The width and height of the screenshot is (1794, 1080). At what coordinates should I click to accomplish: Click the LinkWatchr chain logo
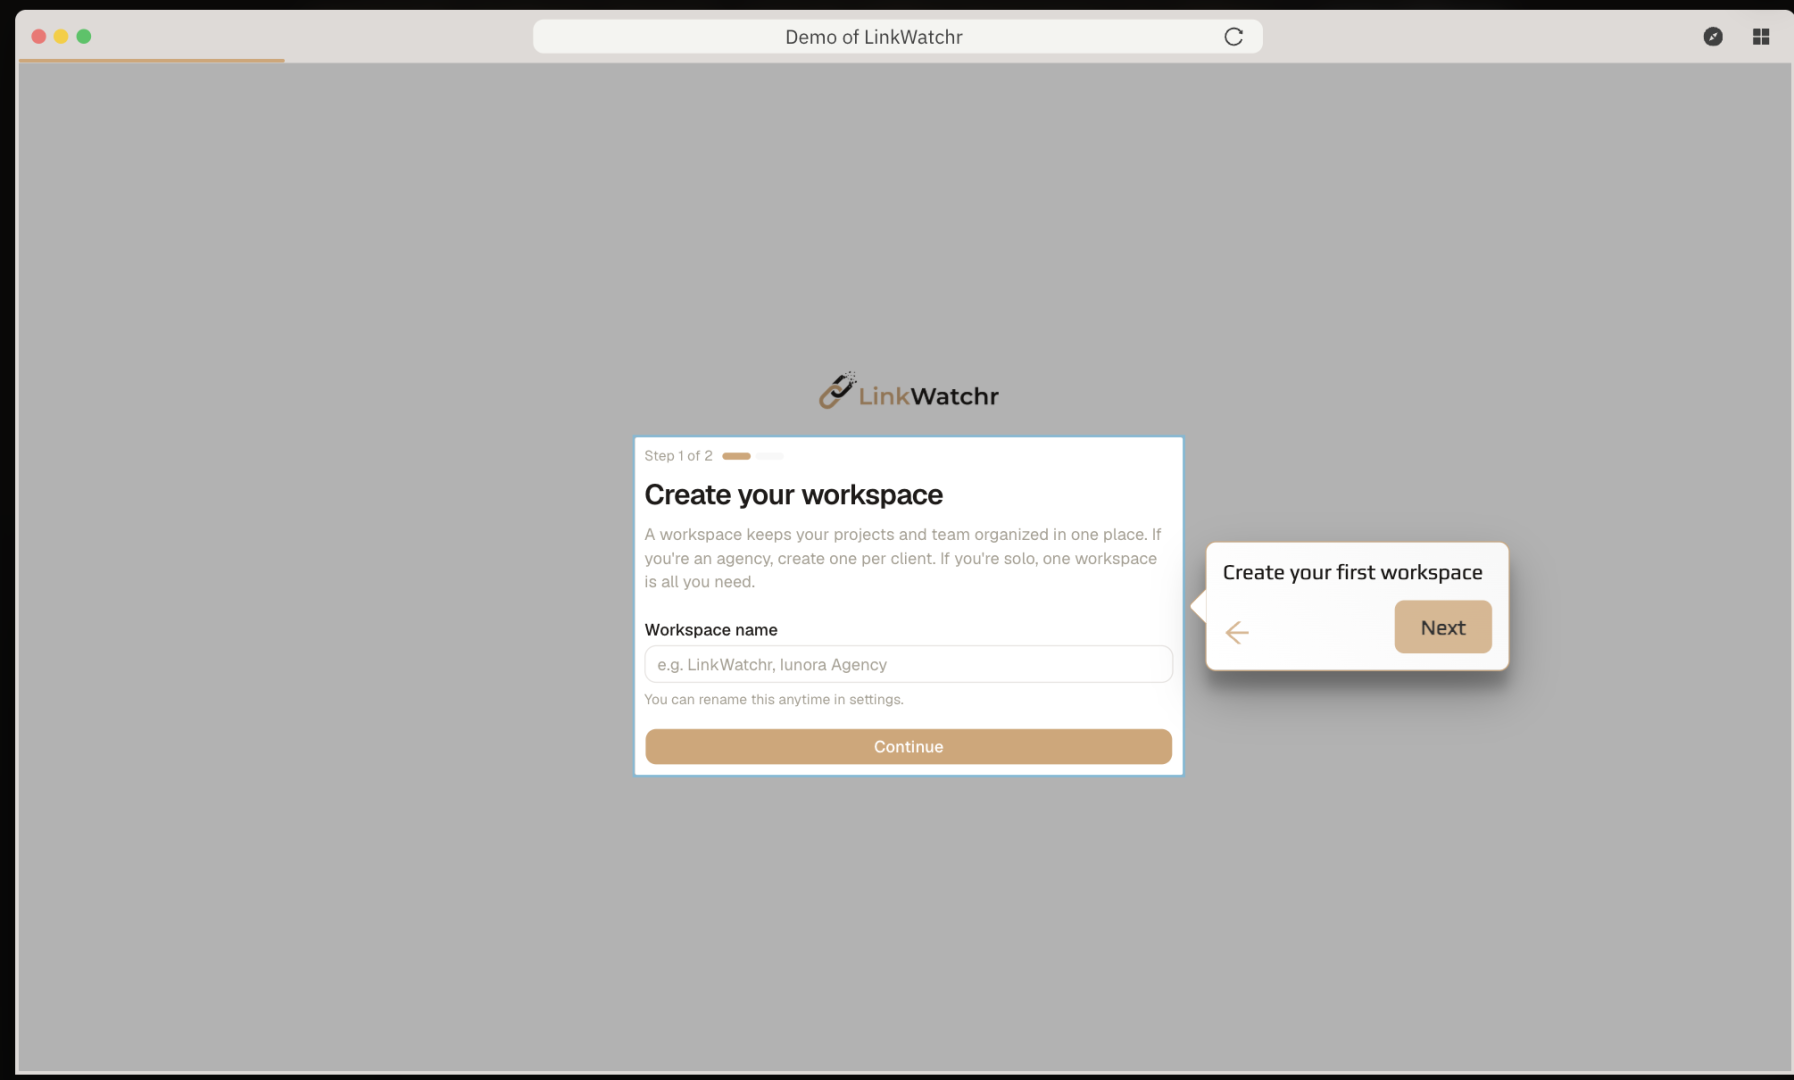(x=908, y=392)
